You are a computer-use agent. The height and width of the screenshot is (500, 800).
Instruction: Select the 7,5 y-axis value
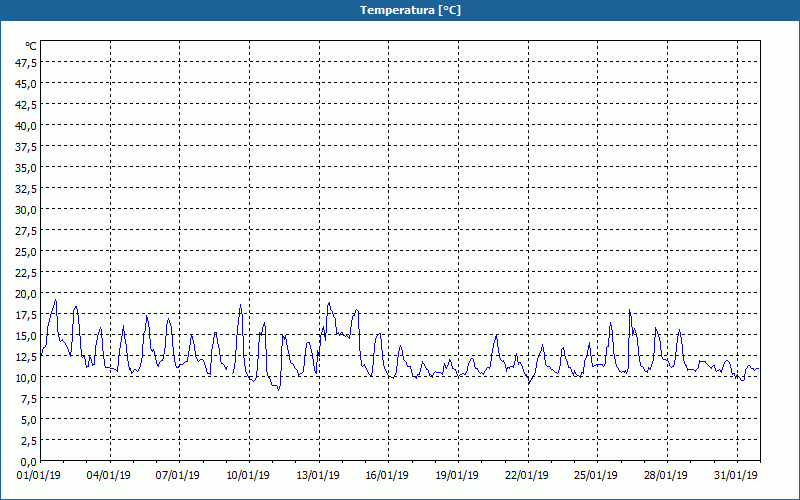pos(29,399)
